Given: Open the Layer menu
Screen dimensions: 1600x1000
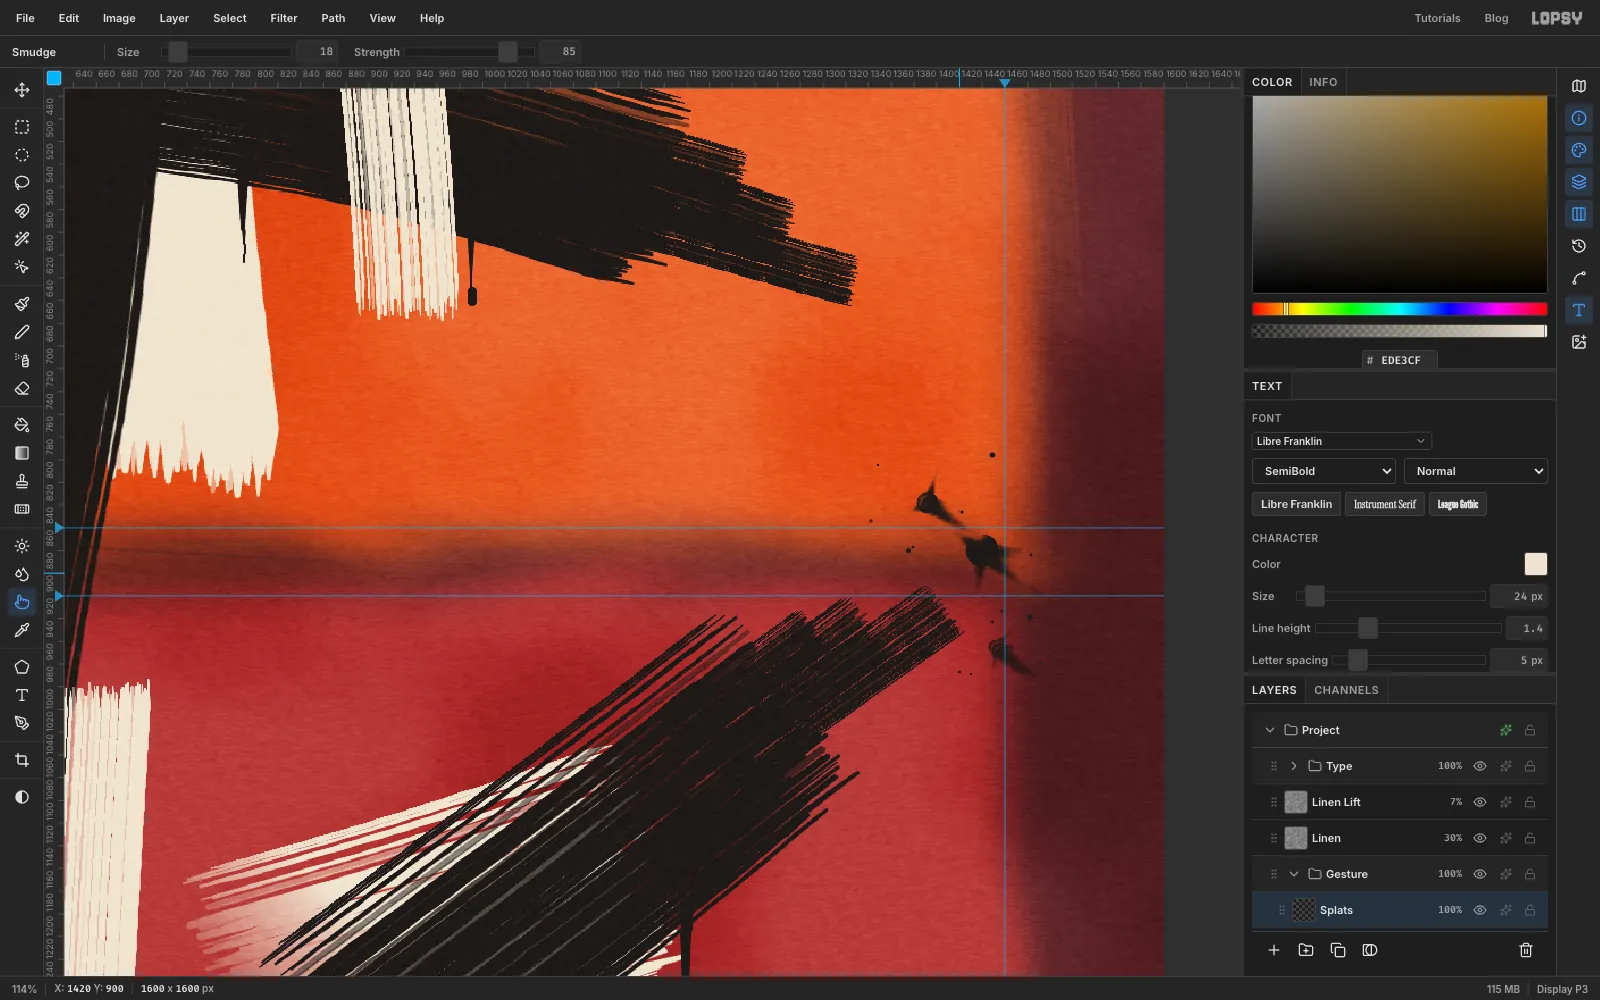Looking at the screenshot, I should 174,18.
